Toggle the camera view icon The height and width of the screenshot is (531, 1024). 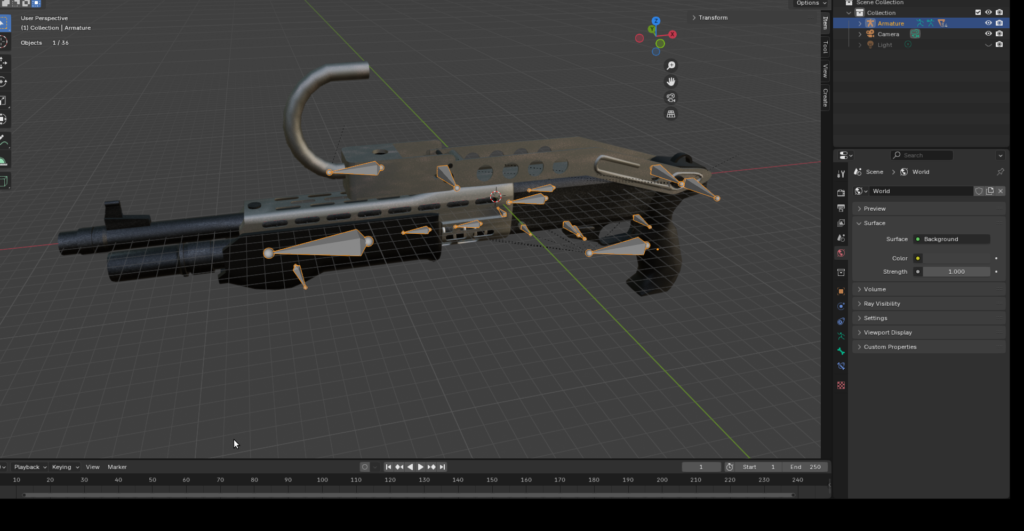coord(671,98)
